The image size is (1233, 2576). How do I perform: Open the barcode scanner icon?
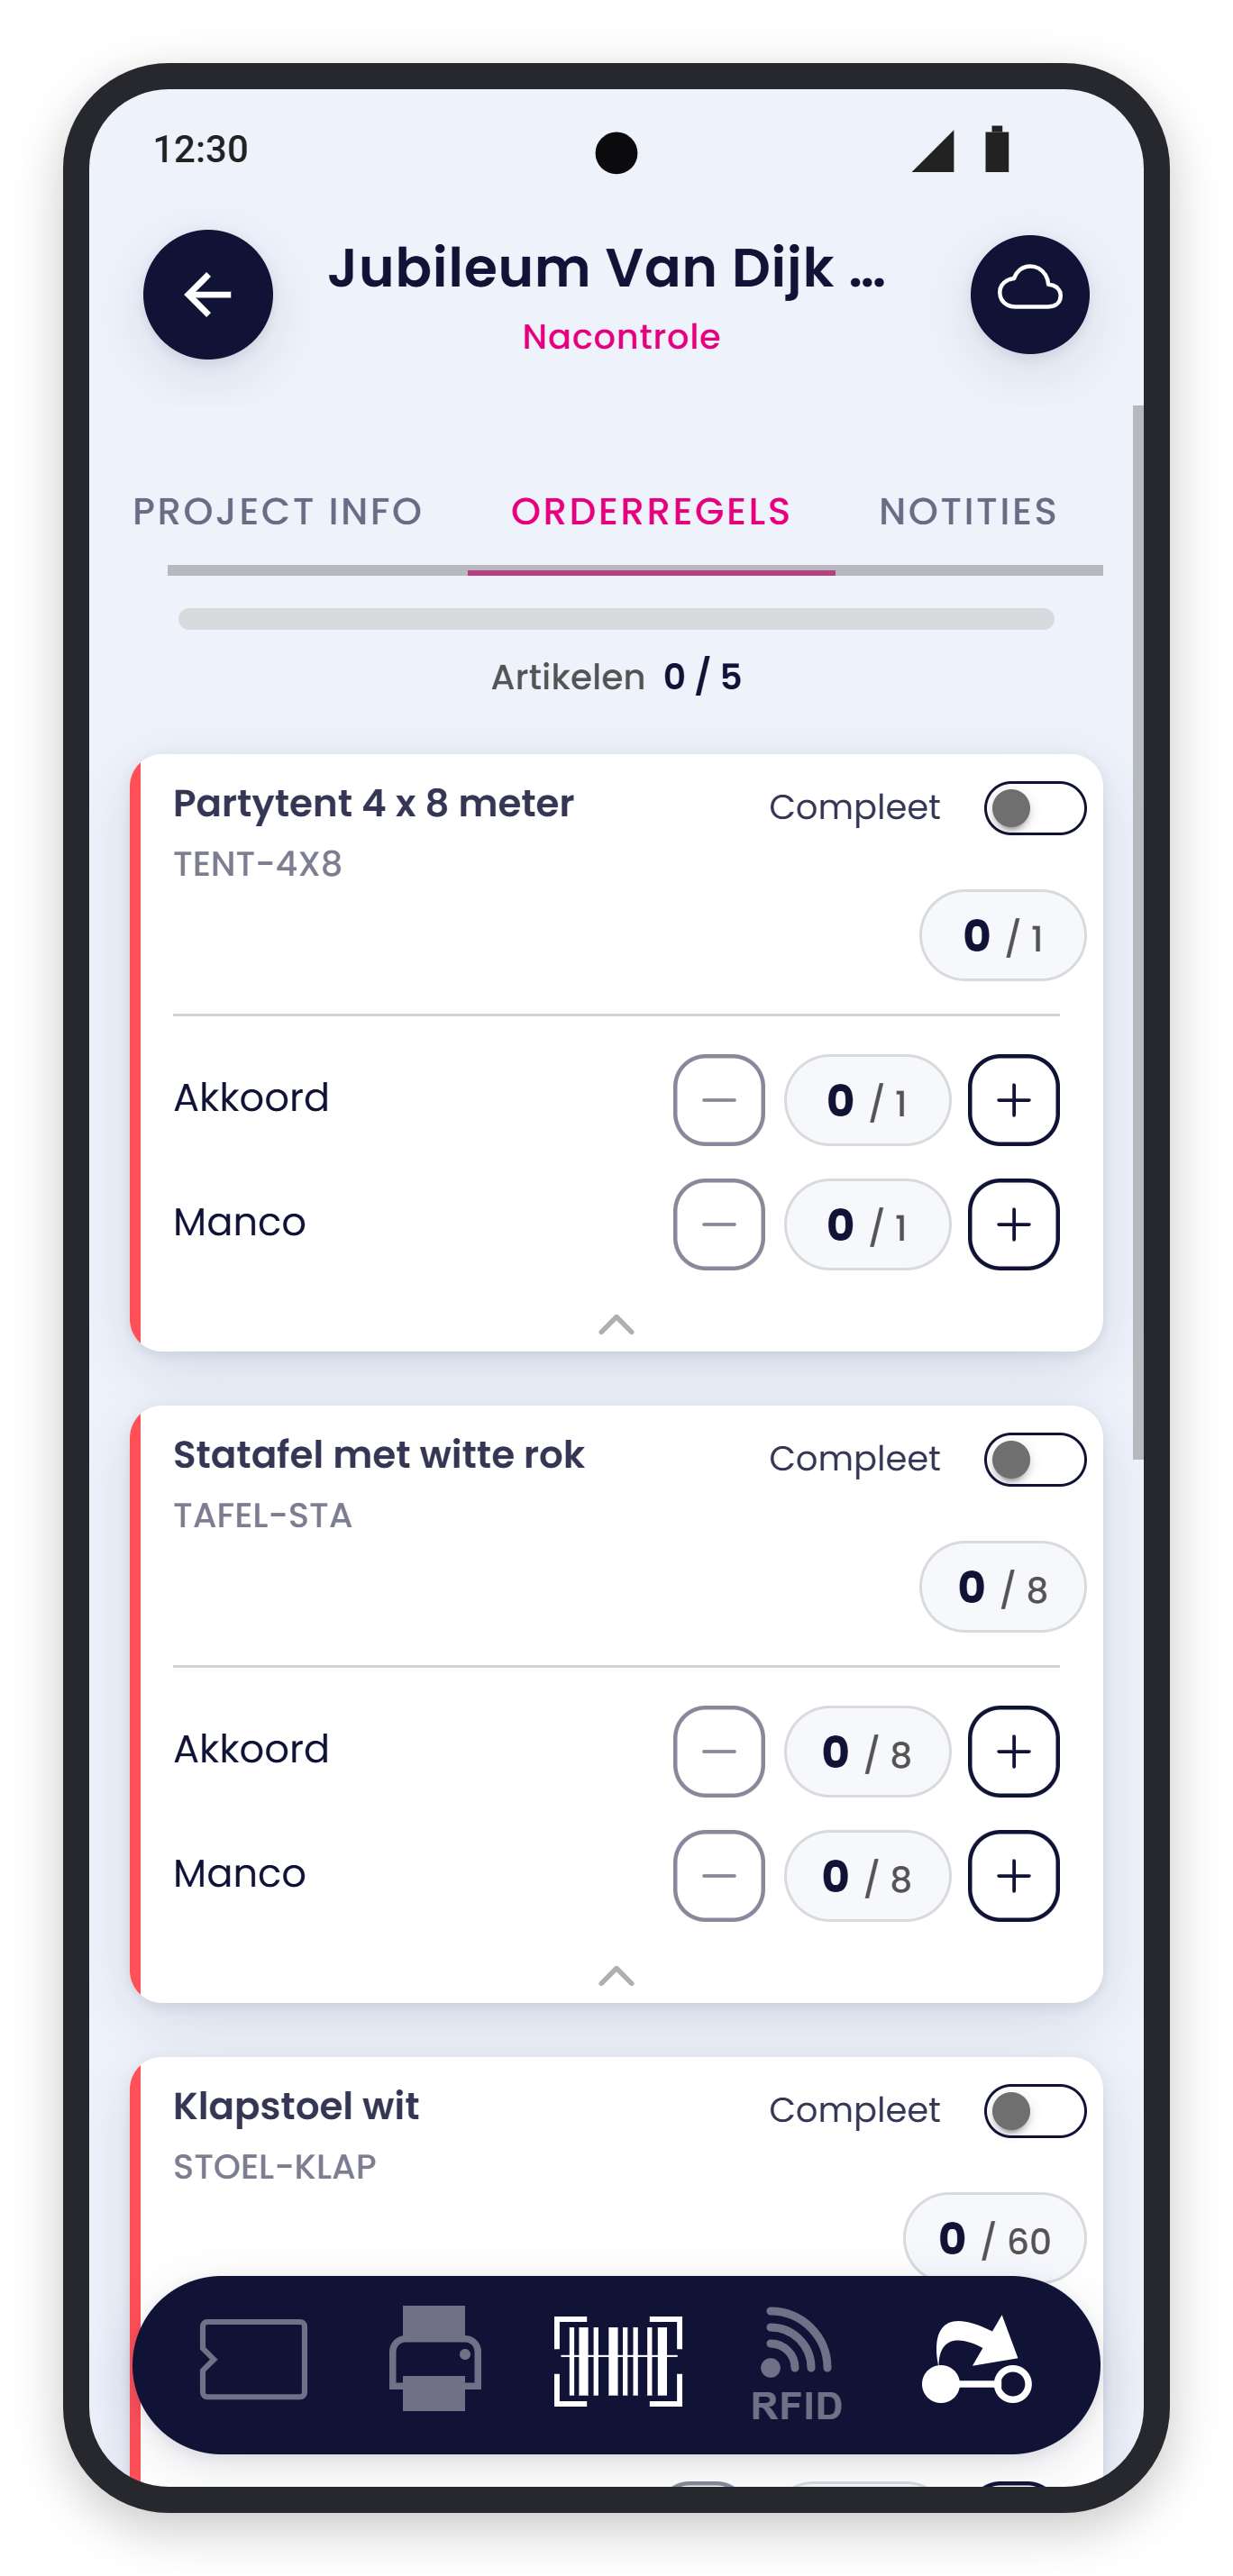point(618,2361)
